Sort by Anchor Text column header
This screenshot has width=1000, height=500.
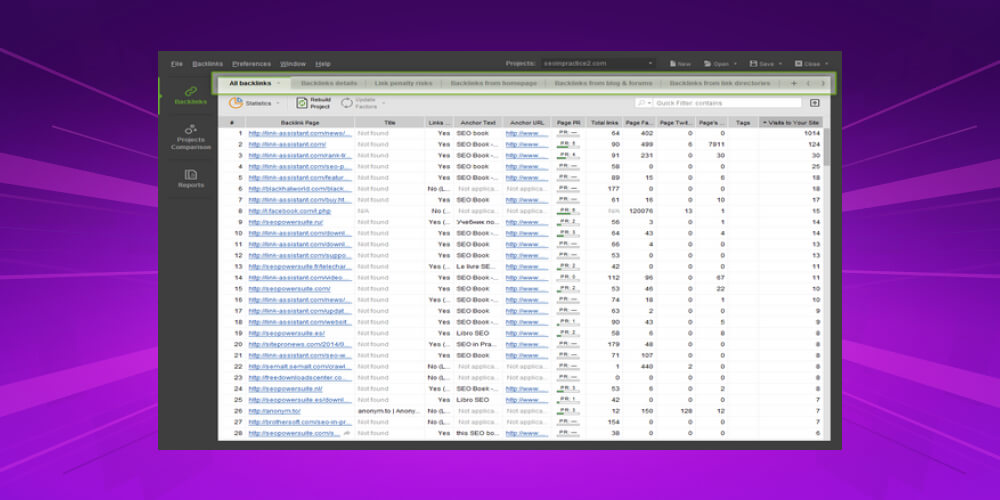point(478,122)
